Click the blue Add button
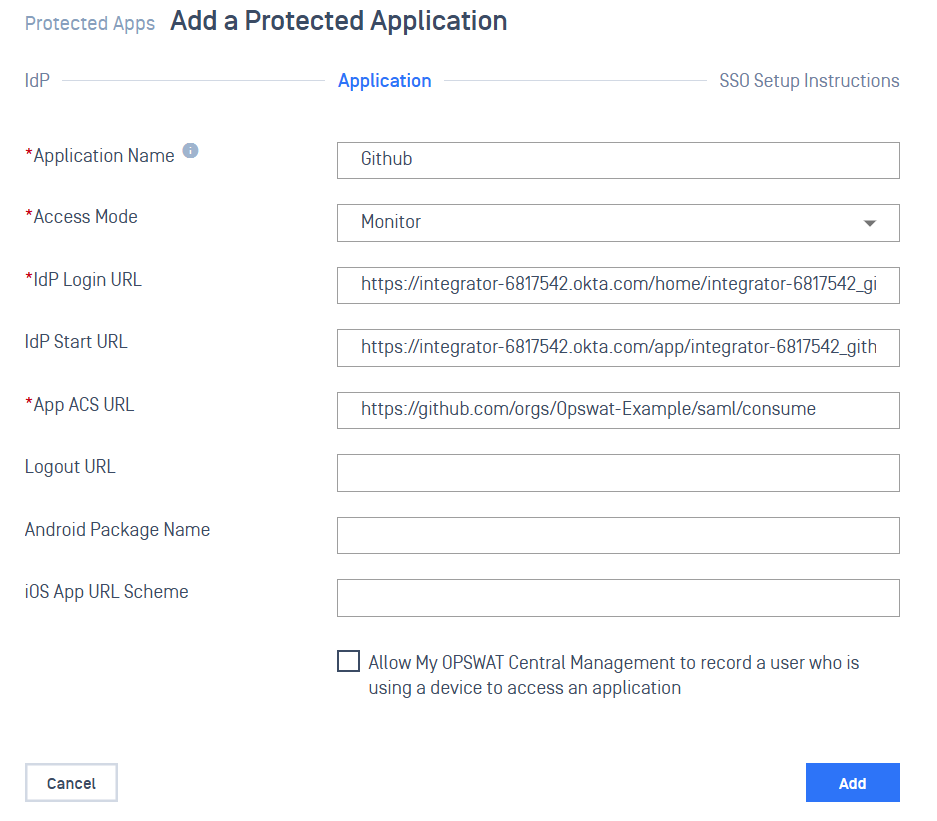This screenshot has width=937, height=821. point(852,783)
